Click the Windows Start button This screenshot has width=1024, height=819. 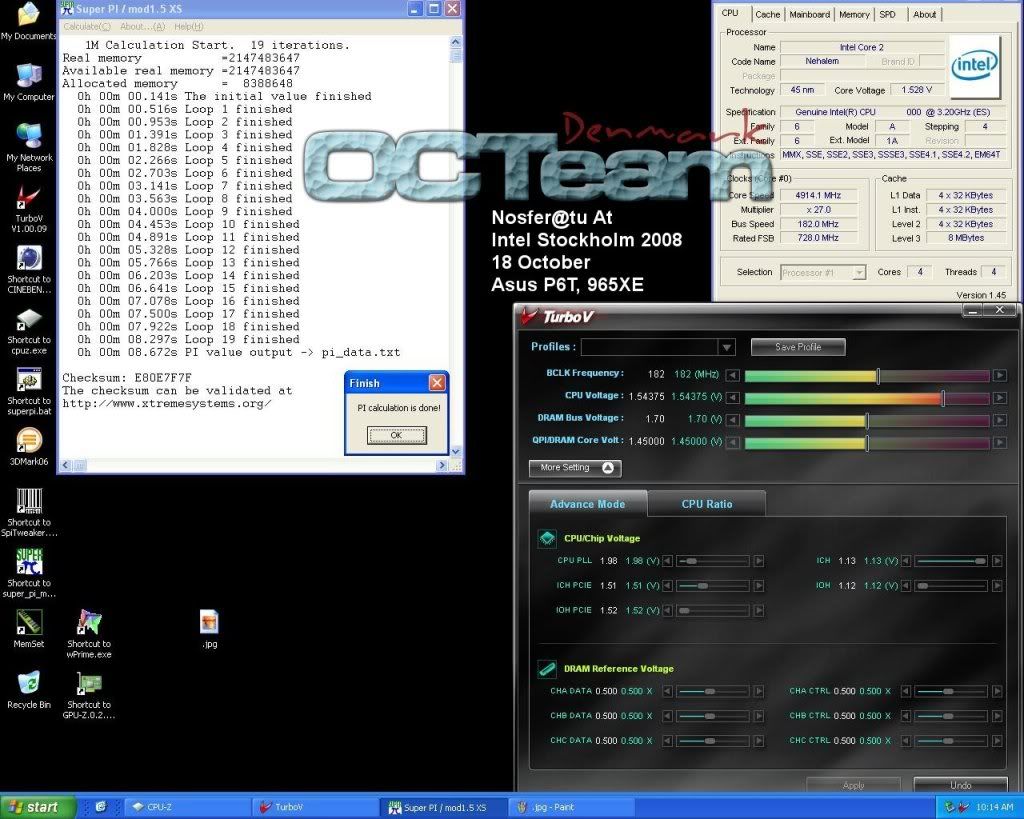(x=38, y=807)
